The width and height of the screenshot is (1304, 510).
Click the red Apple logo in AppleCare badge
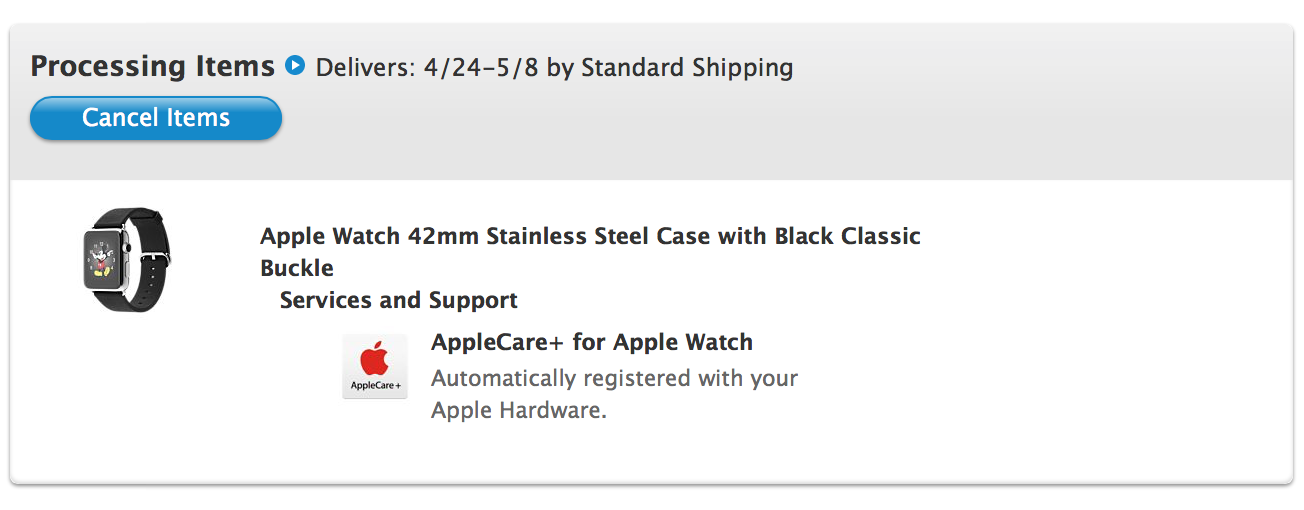374,357
